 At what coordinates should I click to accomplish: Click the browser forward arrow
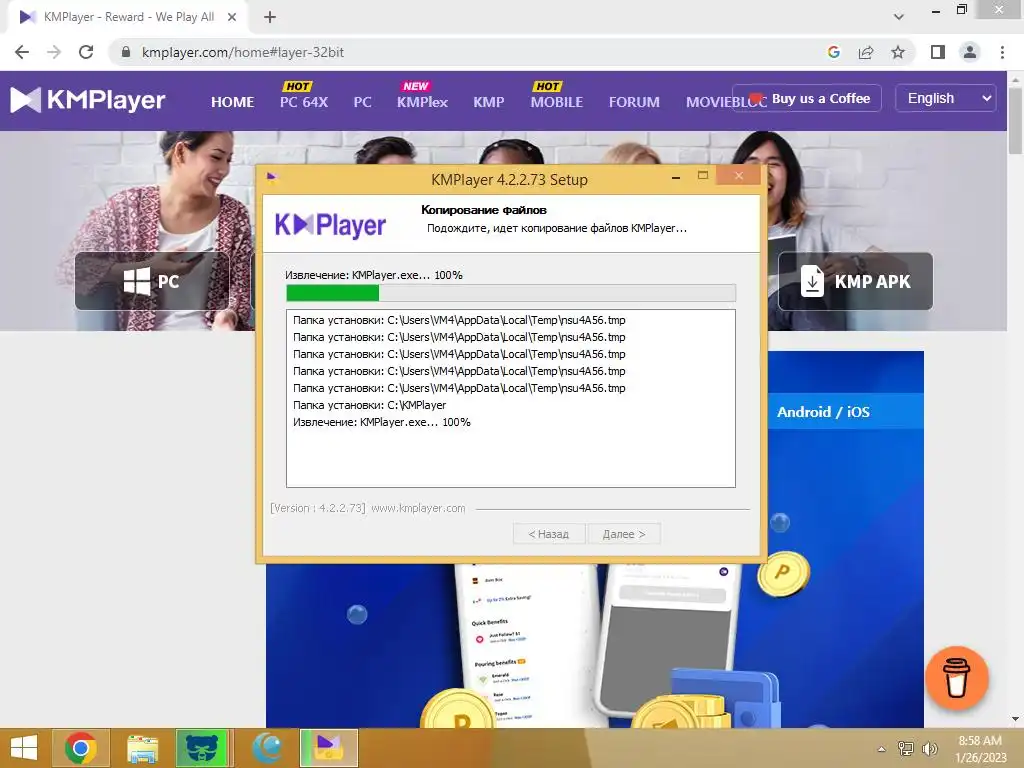54,52
